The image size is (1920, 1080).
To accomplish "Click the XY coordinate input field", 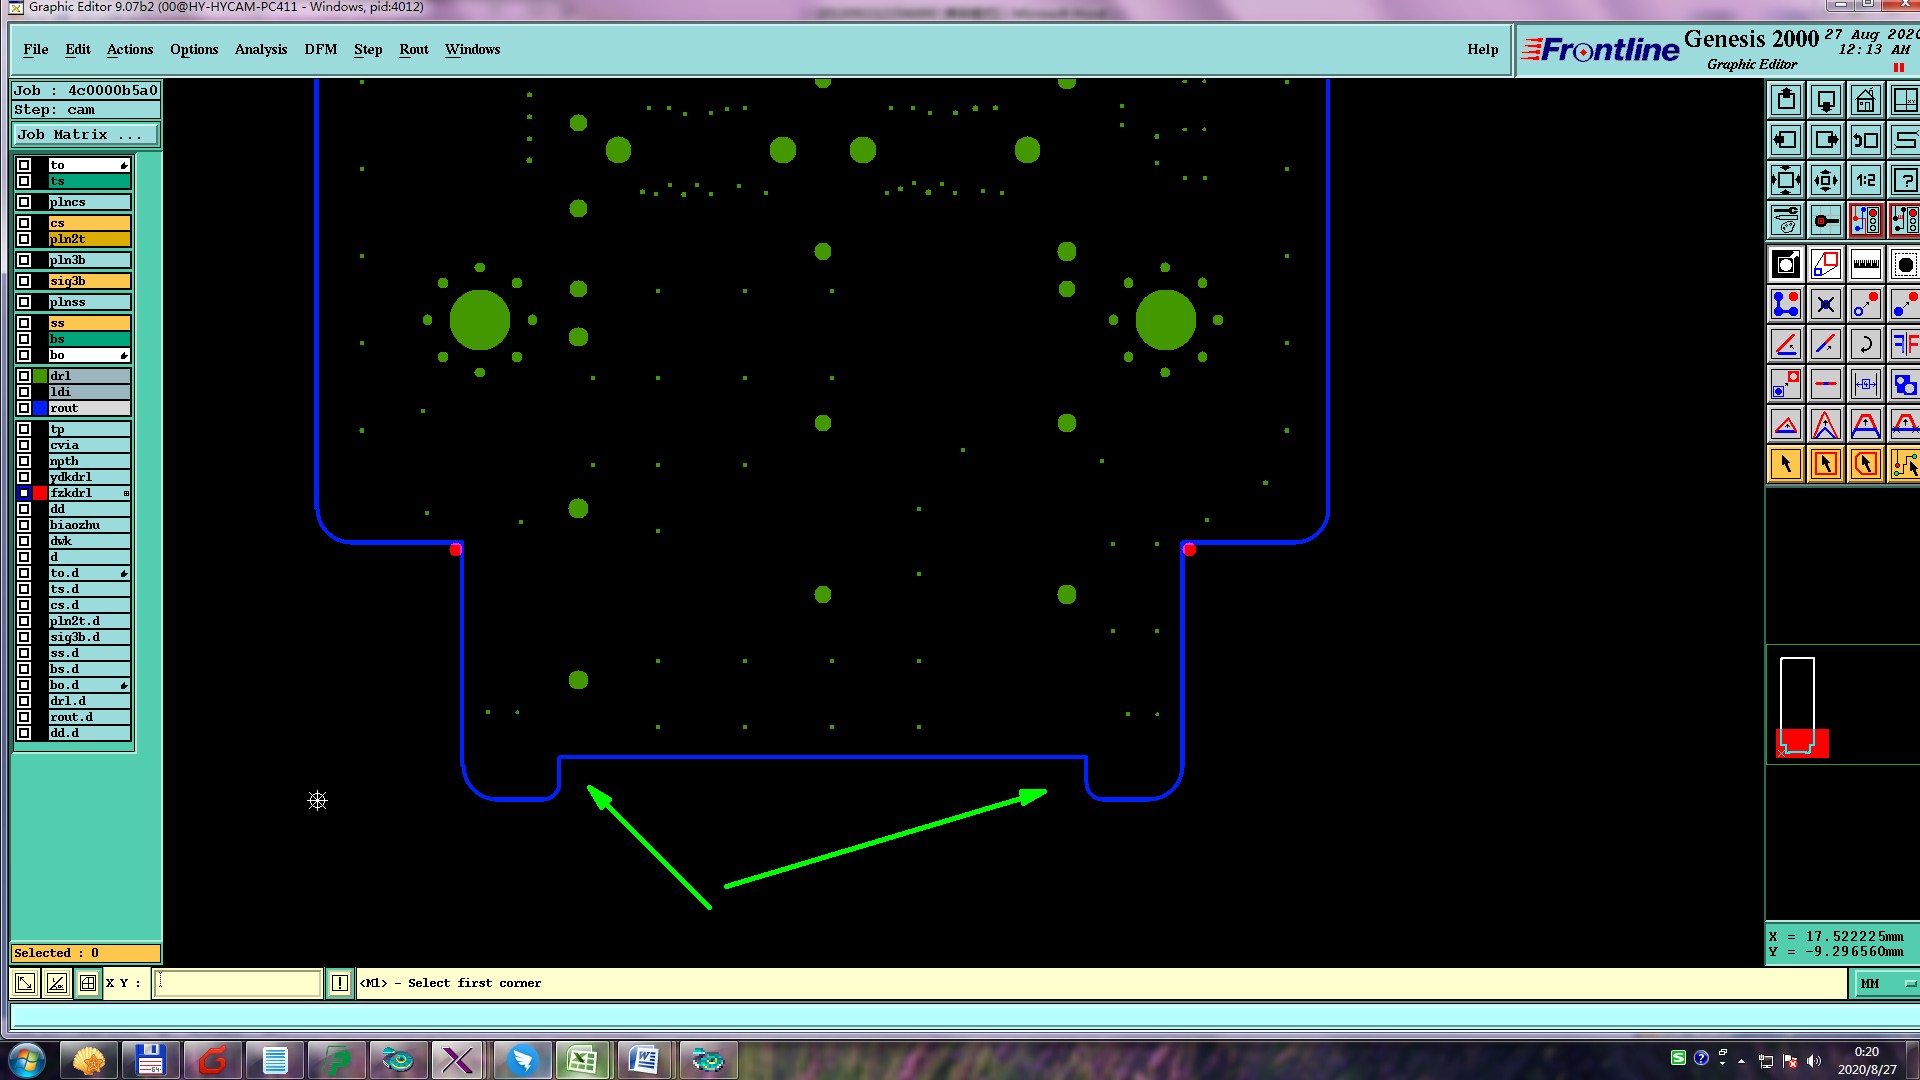I will pyautogui.click(x=238, y=983).
